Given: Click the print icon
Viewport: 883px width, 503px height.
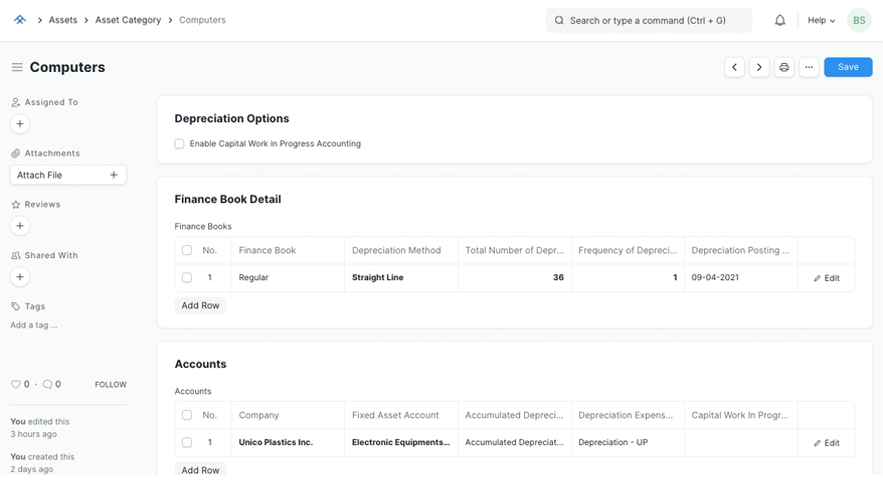Looking at the screenshot, I should (x=784, y=67).
